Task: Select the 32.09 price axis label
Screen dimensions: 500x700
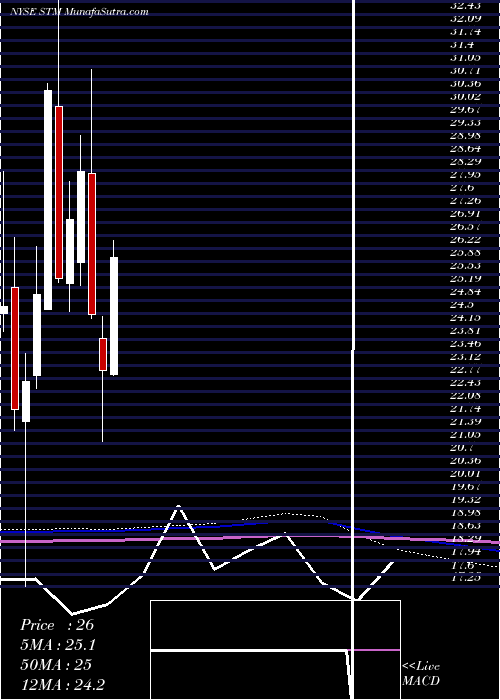Action: tap(466, 19)
